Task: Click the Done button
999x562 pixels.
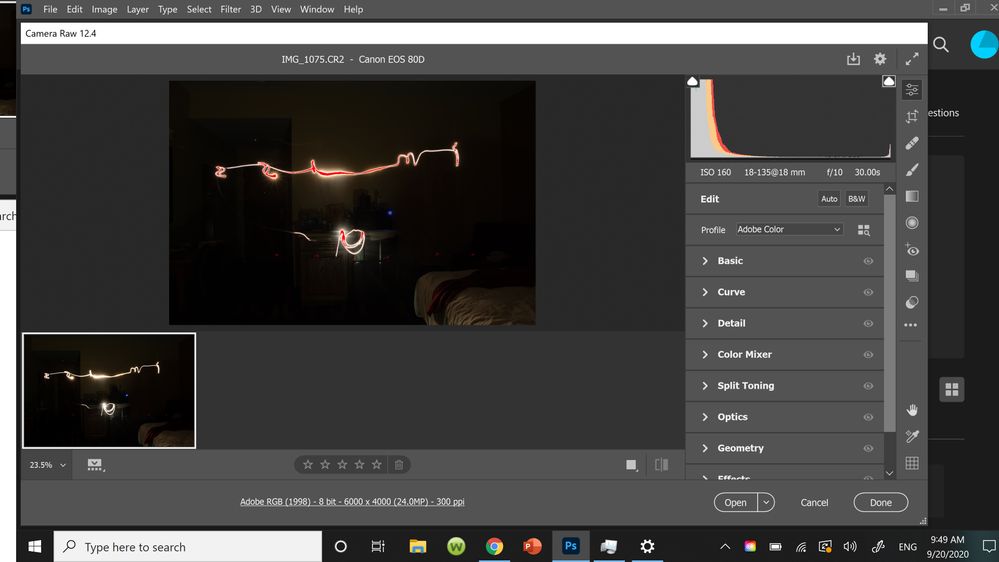Action: (880, 503)
